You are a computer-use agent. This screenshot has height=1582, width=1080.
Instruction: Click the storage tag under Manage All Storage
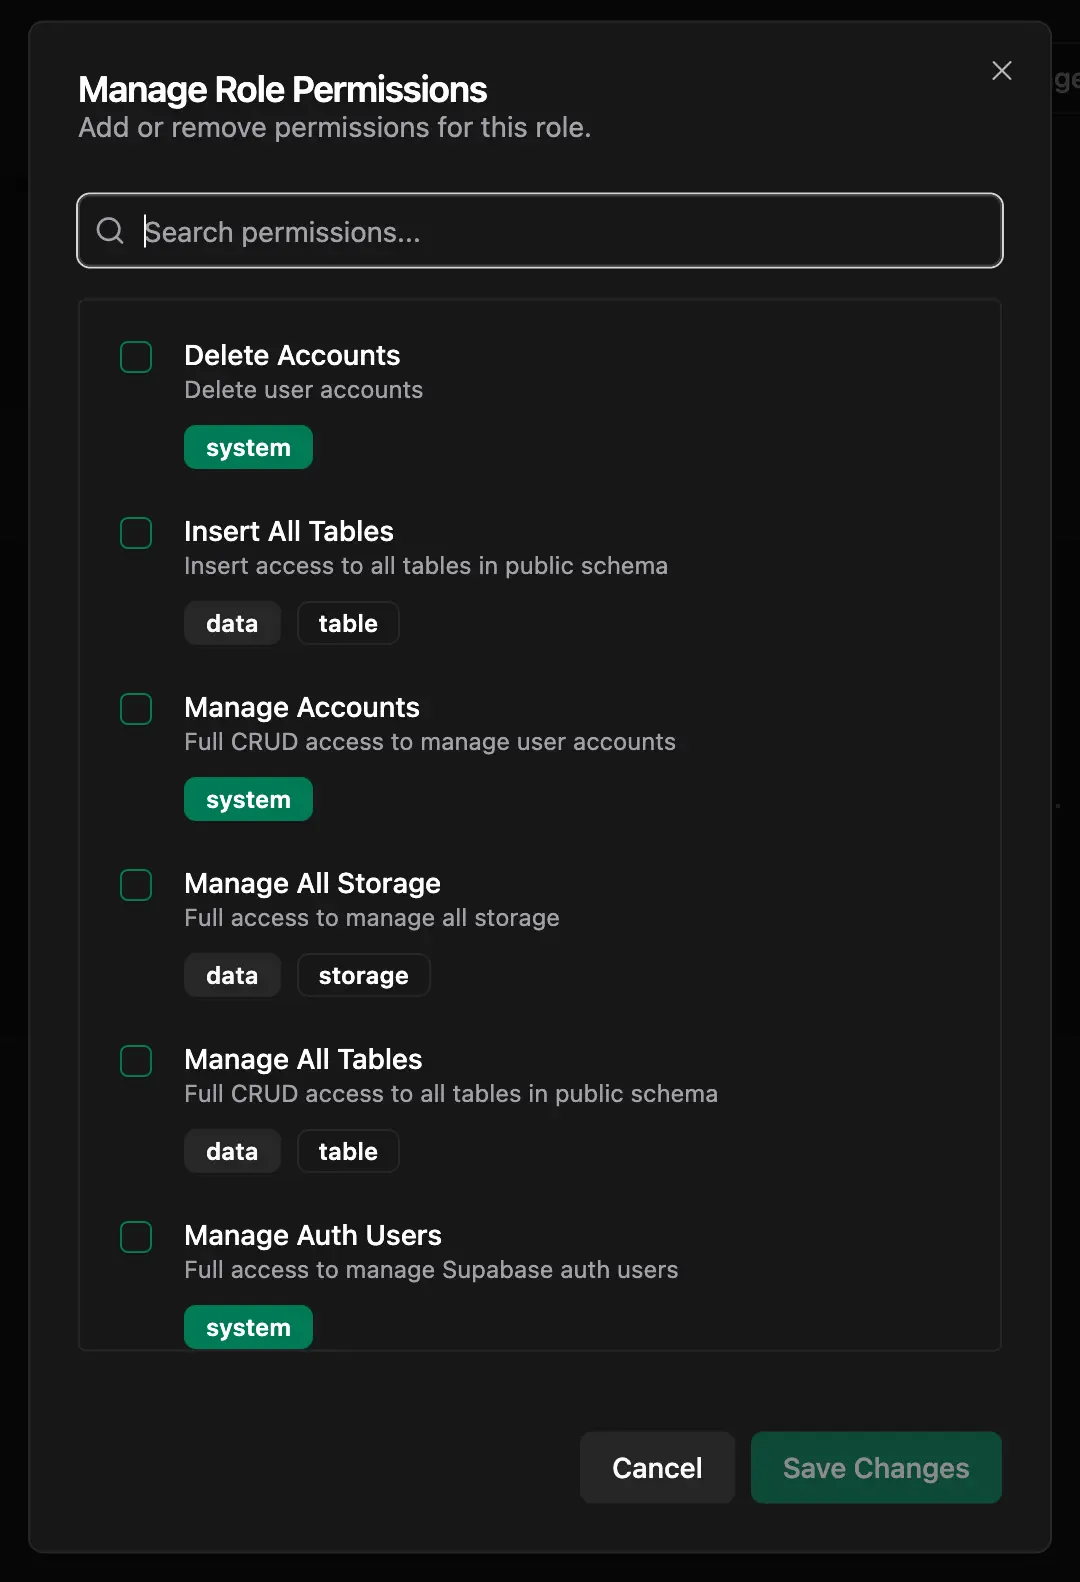[x=363, y=975]
